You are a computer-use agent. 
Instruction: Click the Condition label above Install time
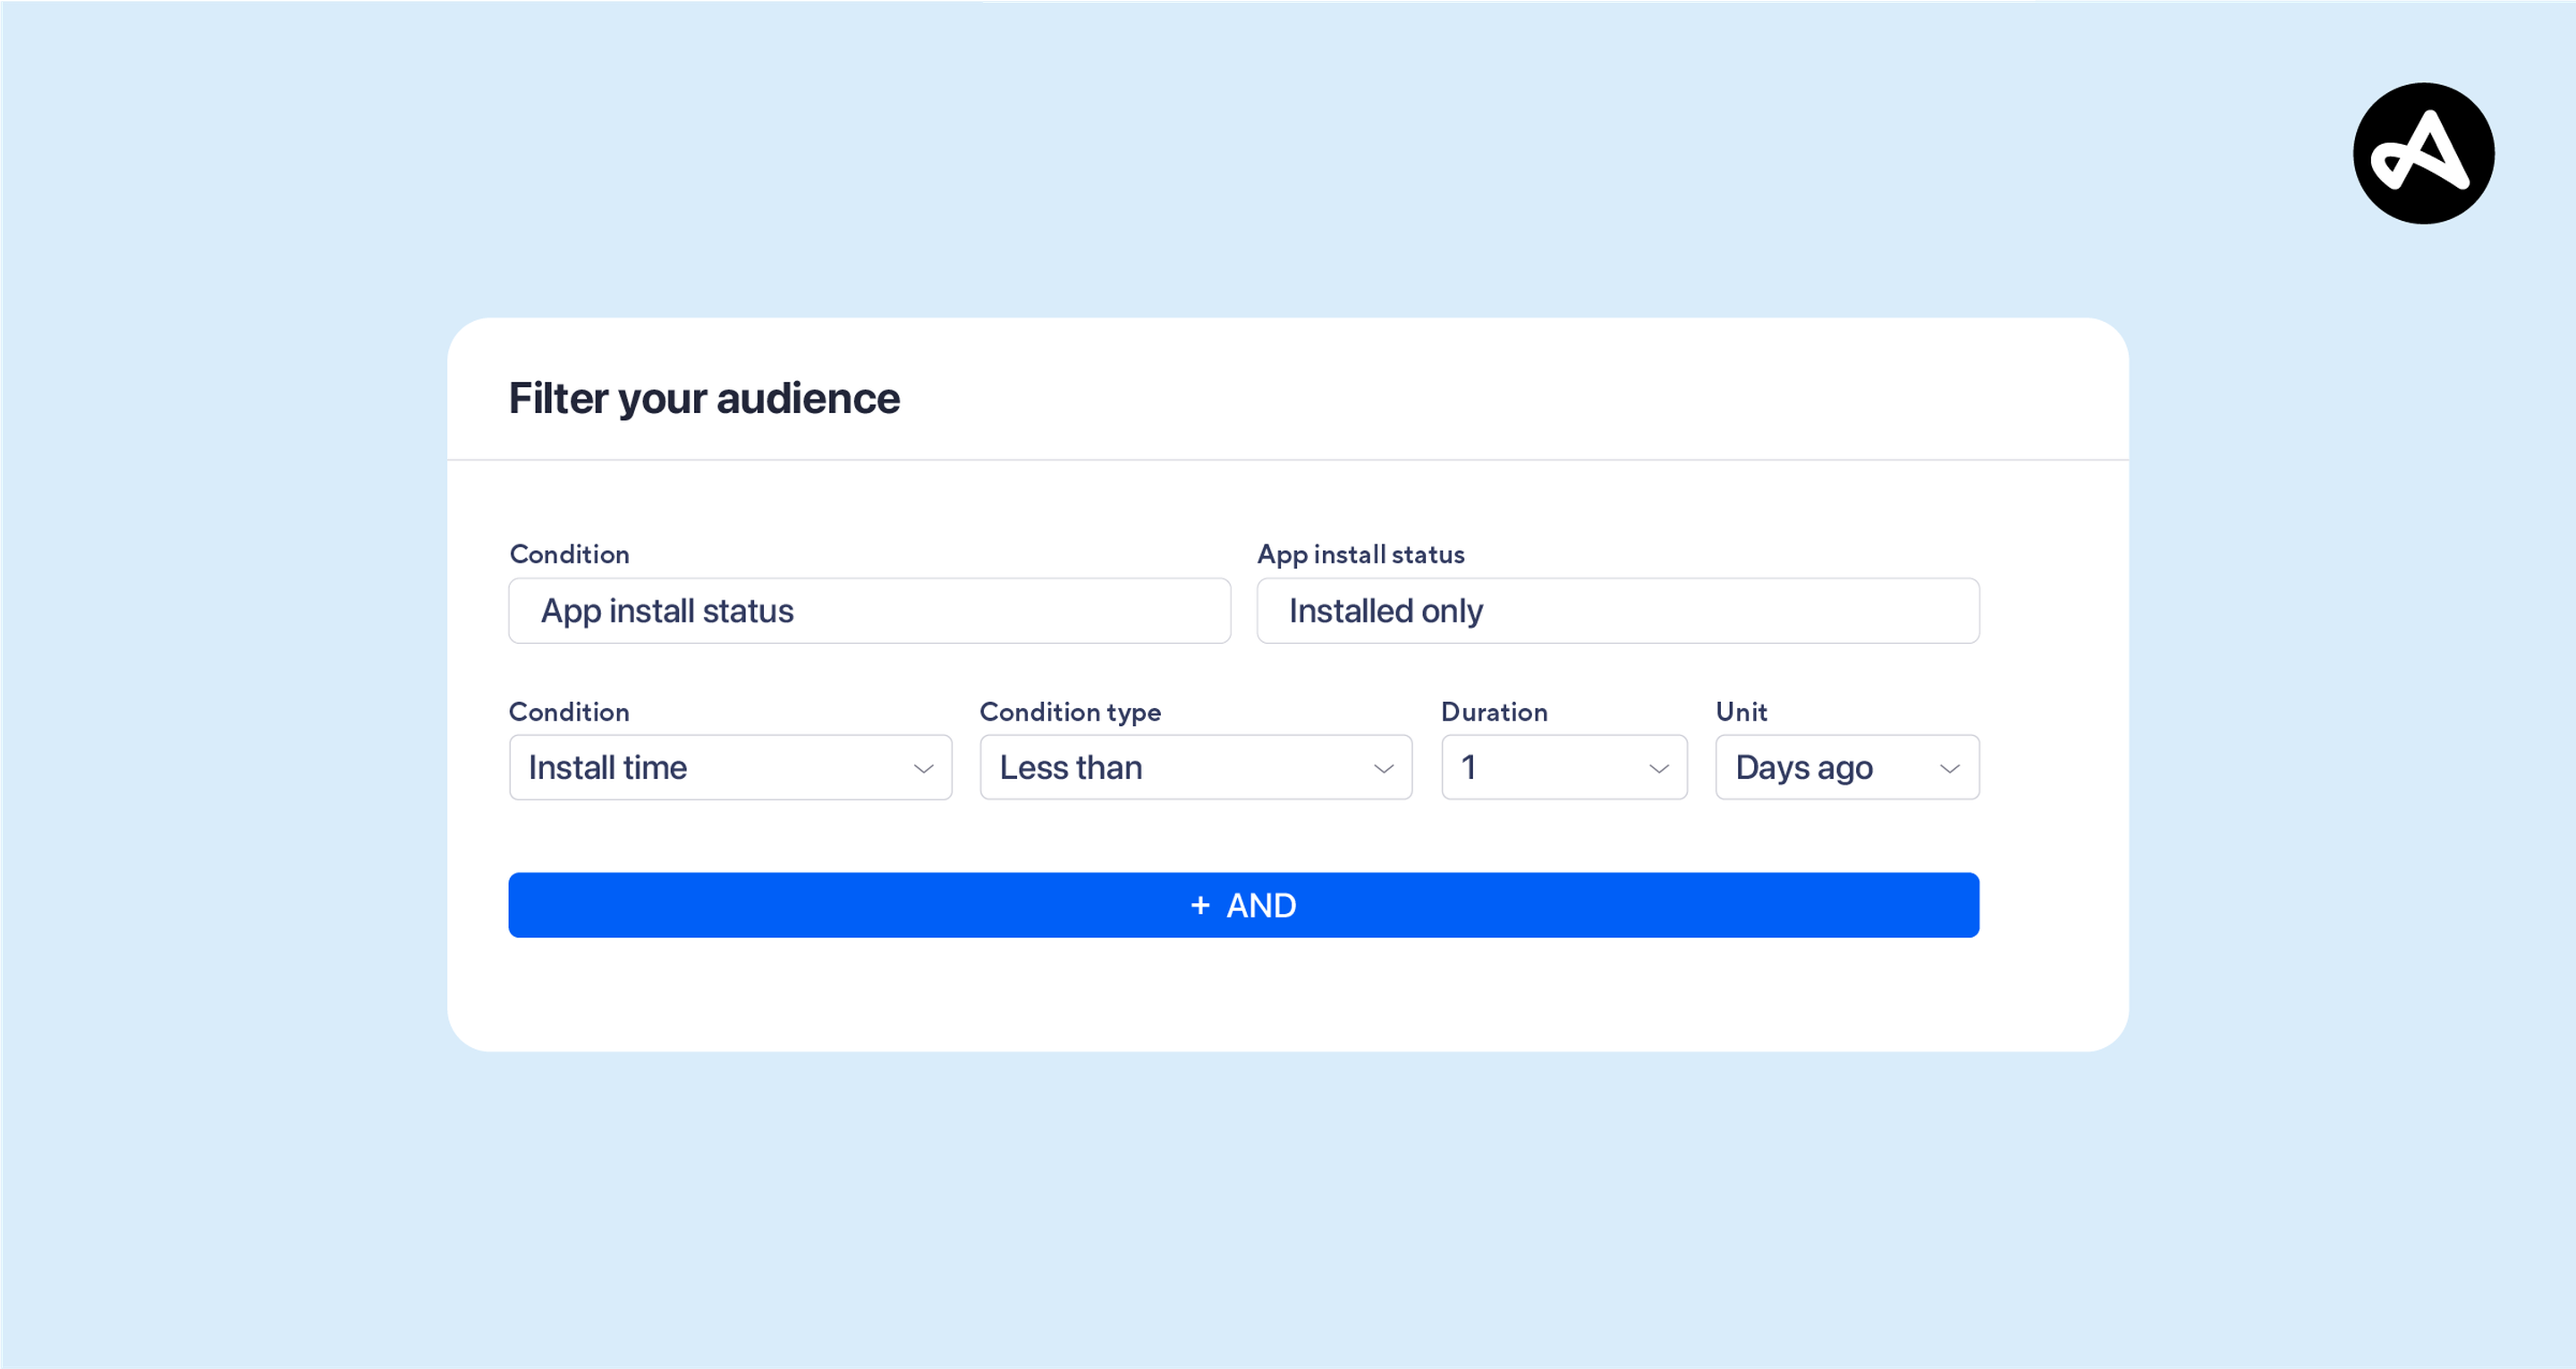coord(569,711)
